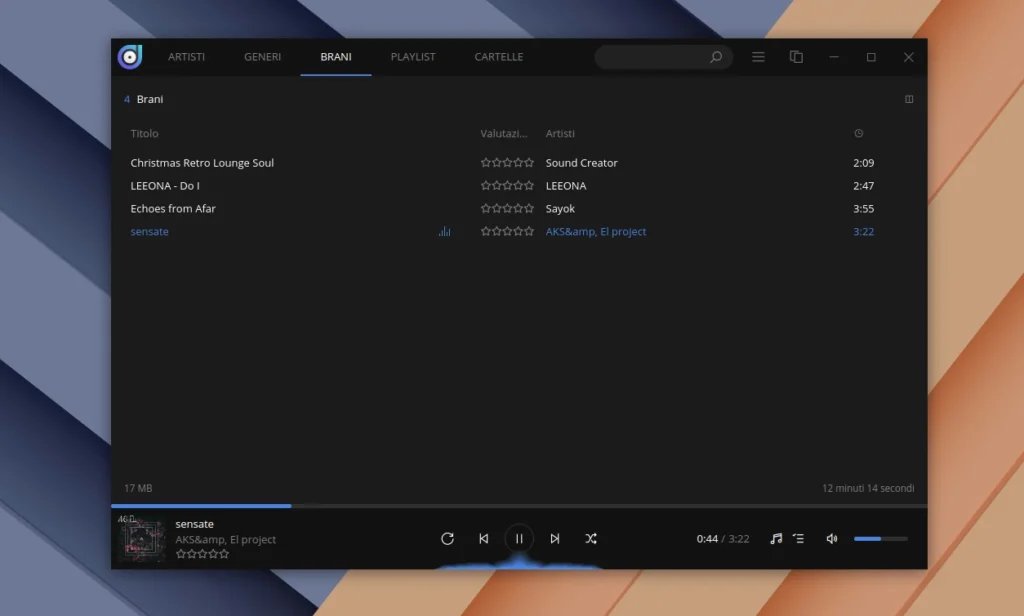
Task: Open the column display options icon above the track list
Action: point(909,99)
